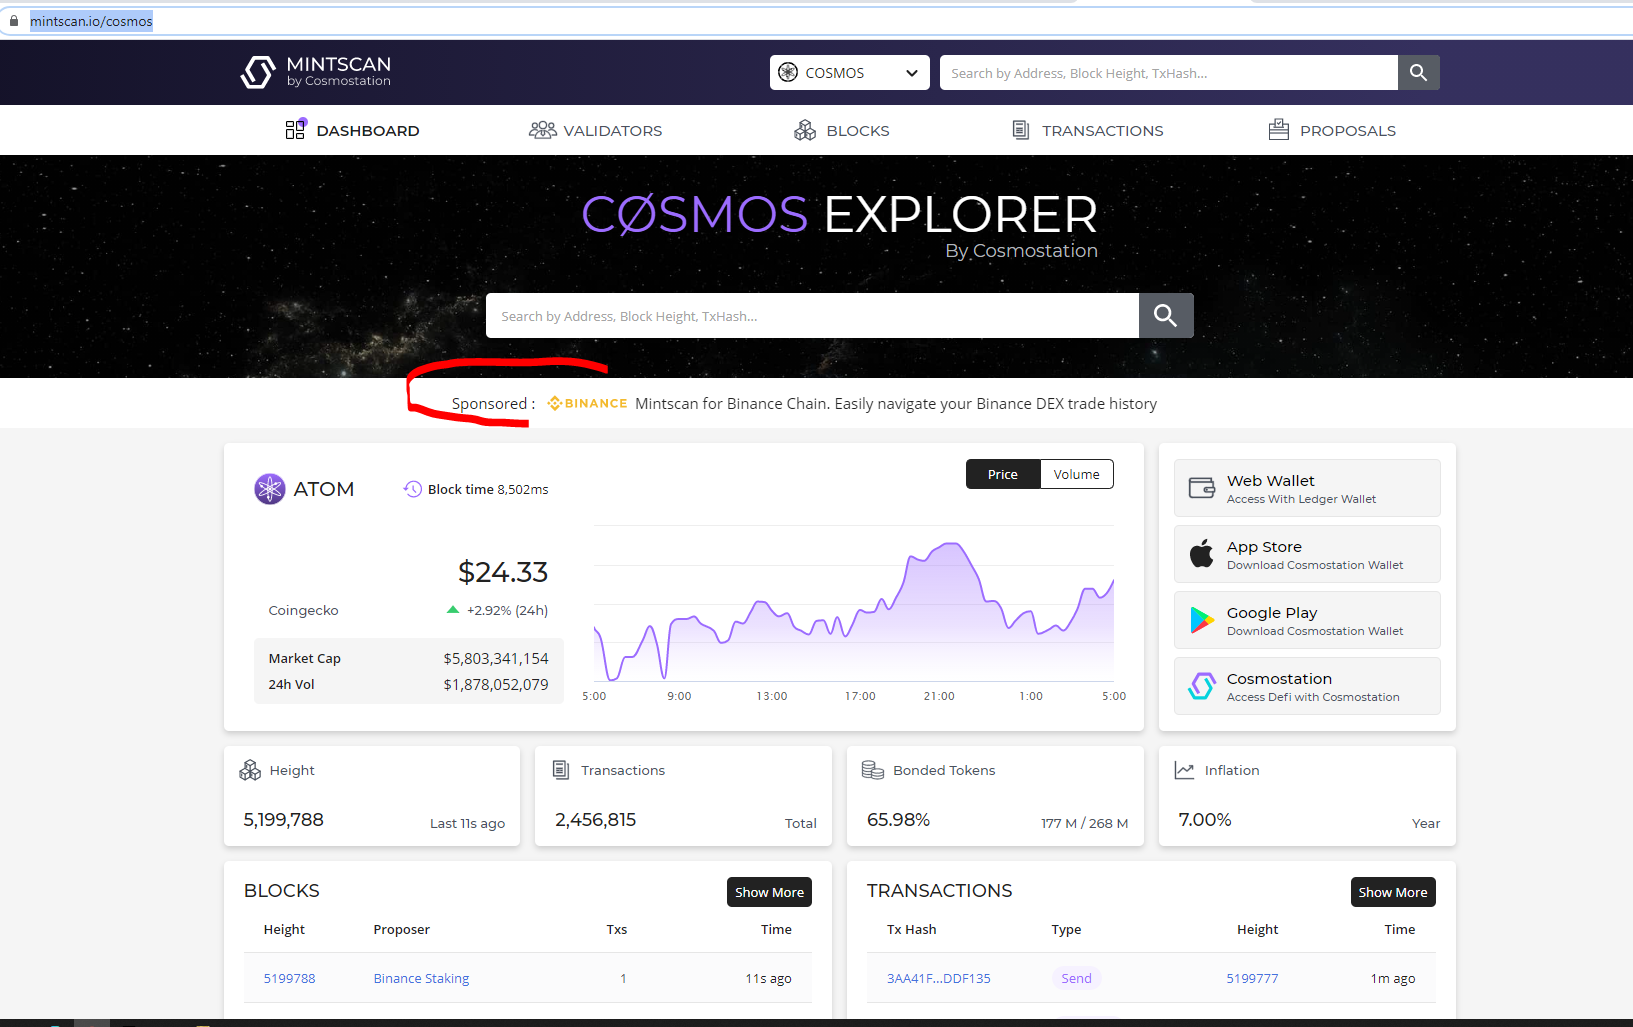This screenshot has height=1027, width=1633.
Task: Click the Apple App Store icon
Action: (x=1202, y=553)
